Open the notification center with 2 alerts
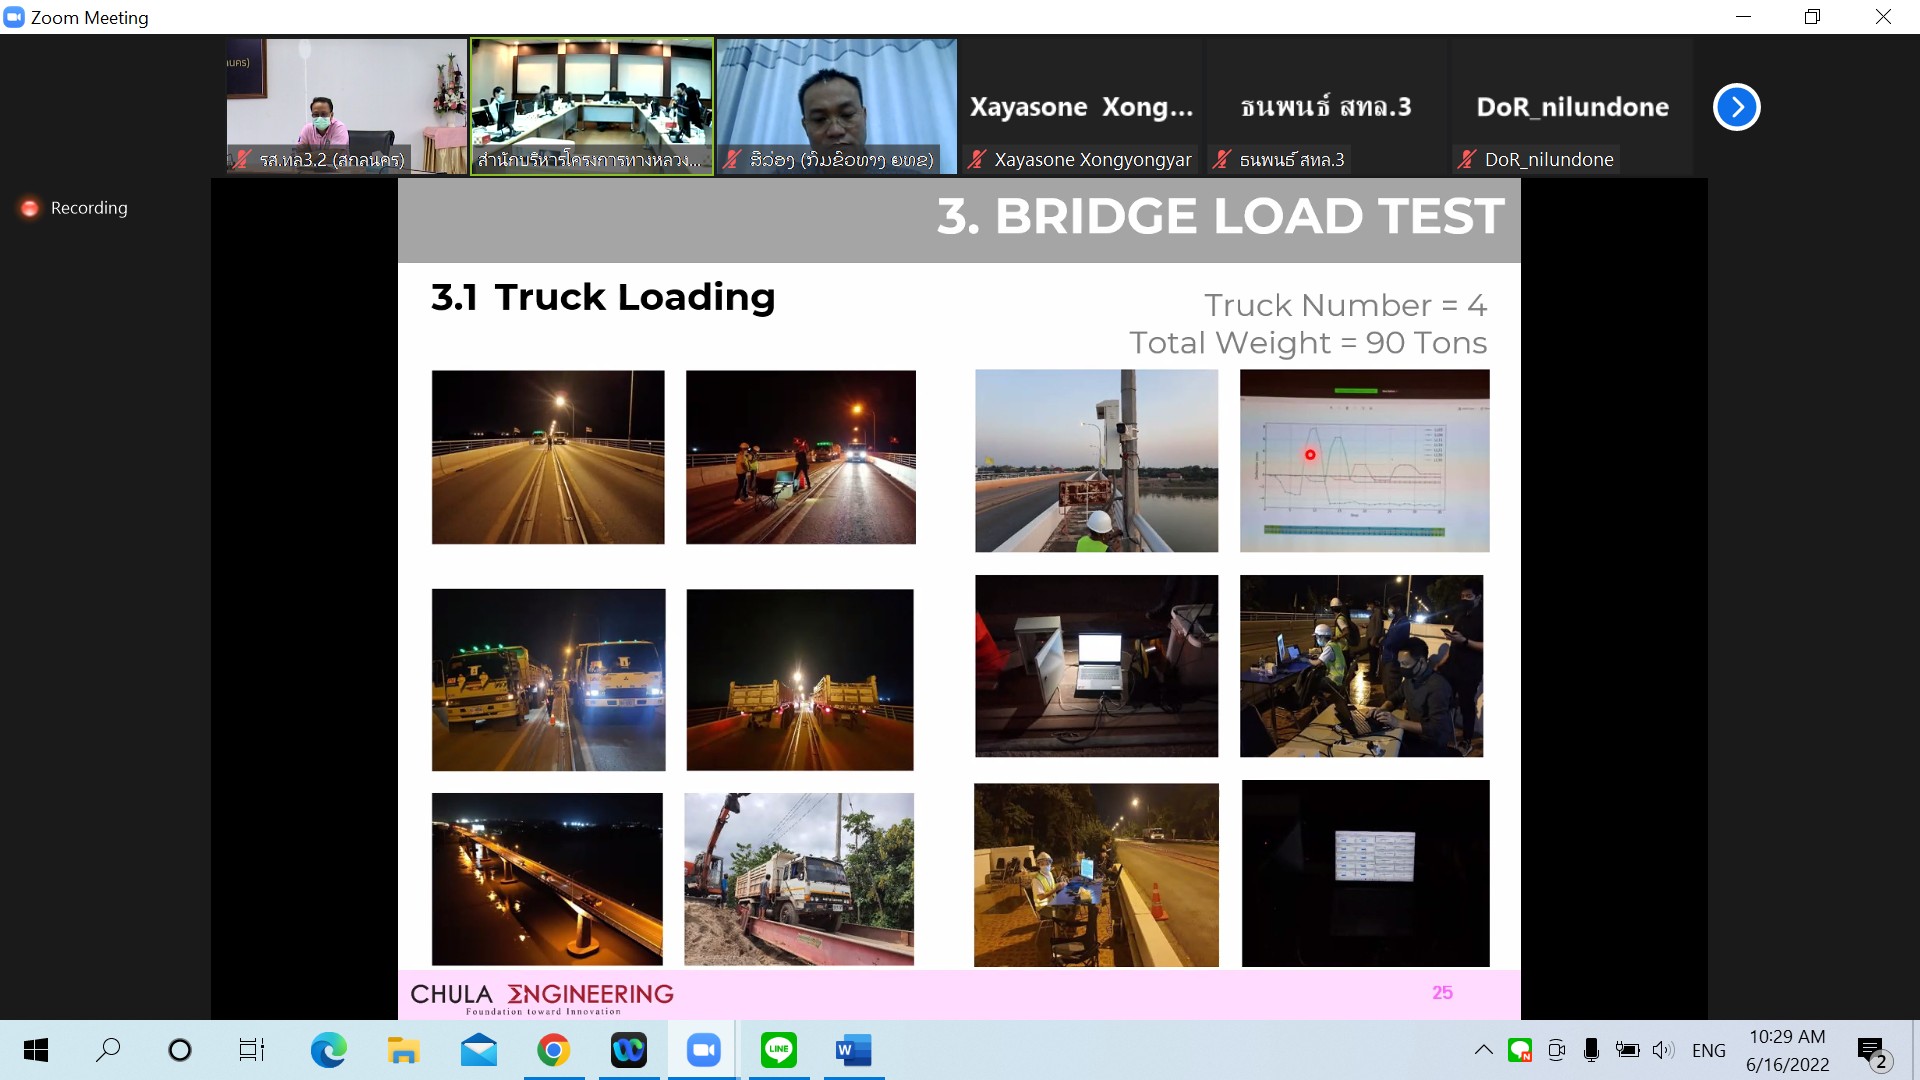The width and height of the screenshot is (1920, 1080). [x=1872, y=1052]
